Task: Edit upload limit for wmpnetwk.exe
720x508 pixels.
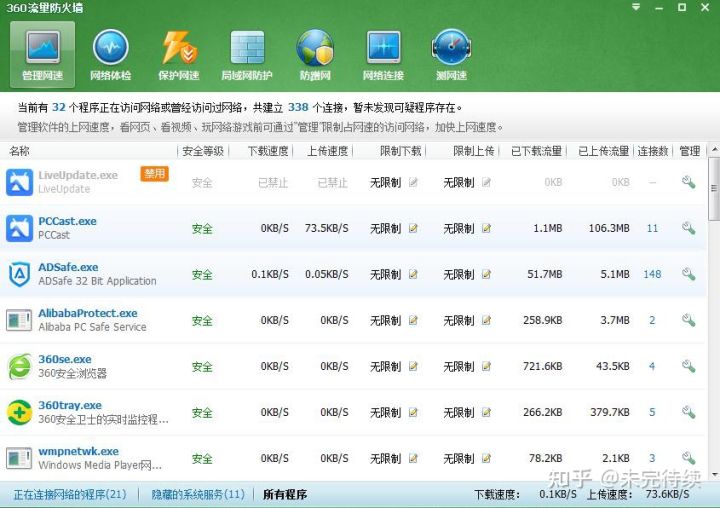Action: point(486,458)
